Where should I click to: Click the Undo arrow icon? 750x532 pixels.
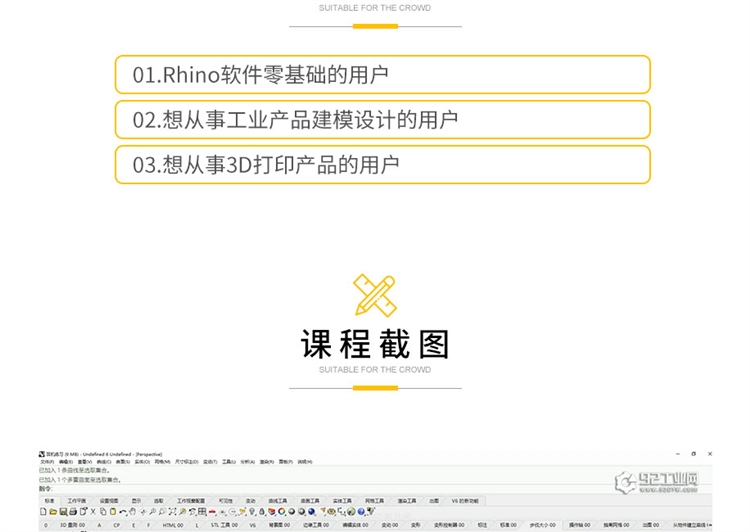123,512
